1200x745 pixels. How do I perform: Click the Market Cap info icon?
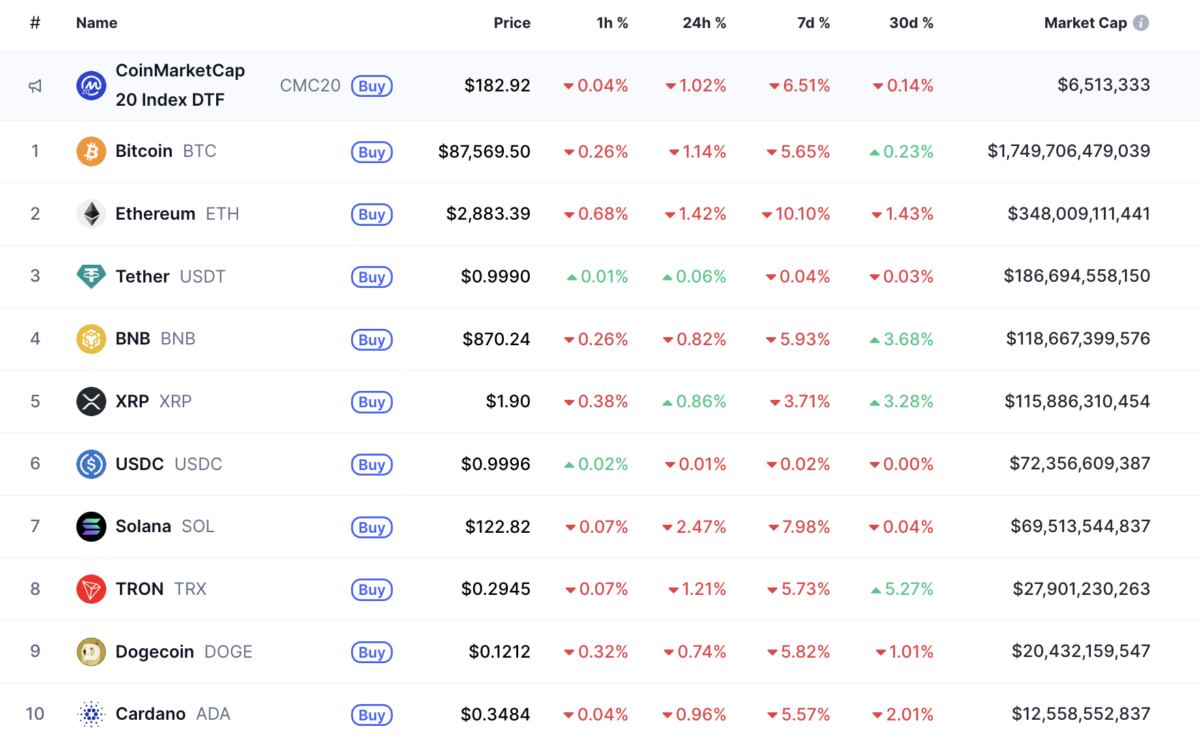(x=1141, y=23)
